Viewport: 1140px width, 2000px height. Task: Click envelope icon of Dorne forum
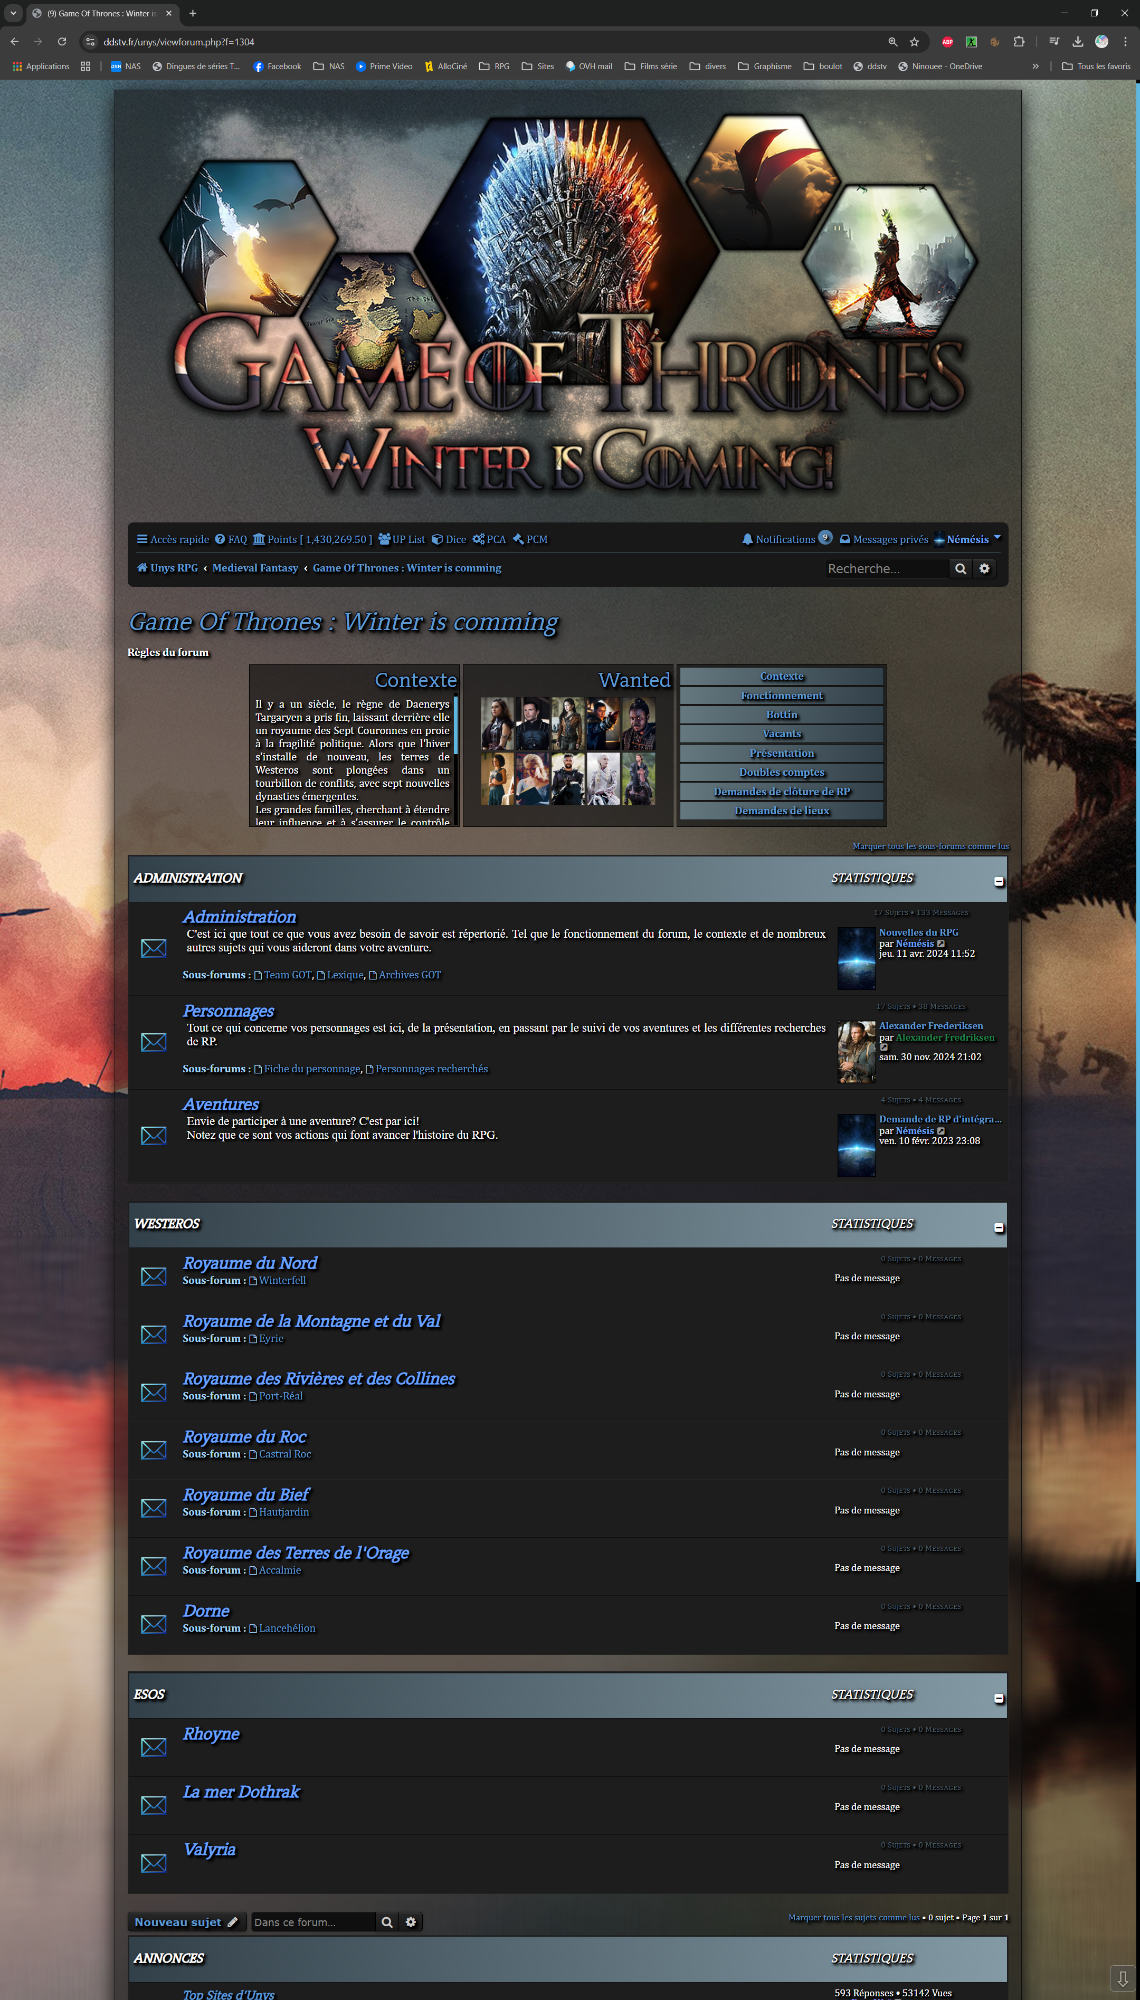click(x=154, y=1624)
